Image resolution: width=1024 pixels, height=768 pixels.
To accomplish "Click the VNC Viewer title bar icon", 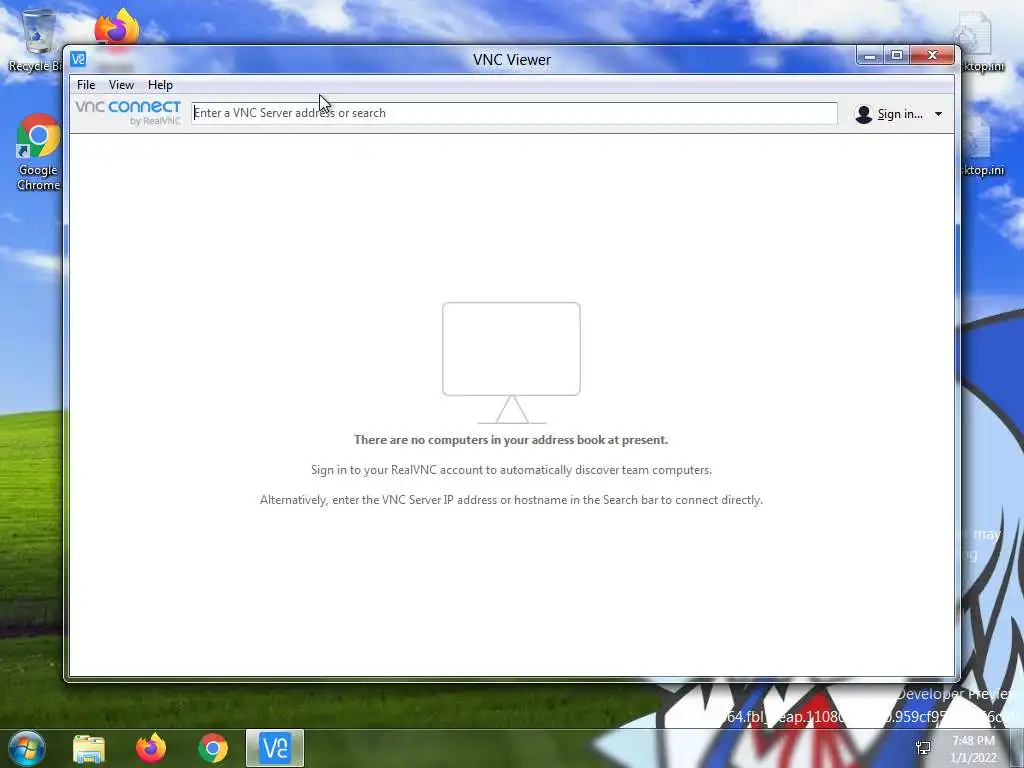I will tap(78, 59).
